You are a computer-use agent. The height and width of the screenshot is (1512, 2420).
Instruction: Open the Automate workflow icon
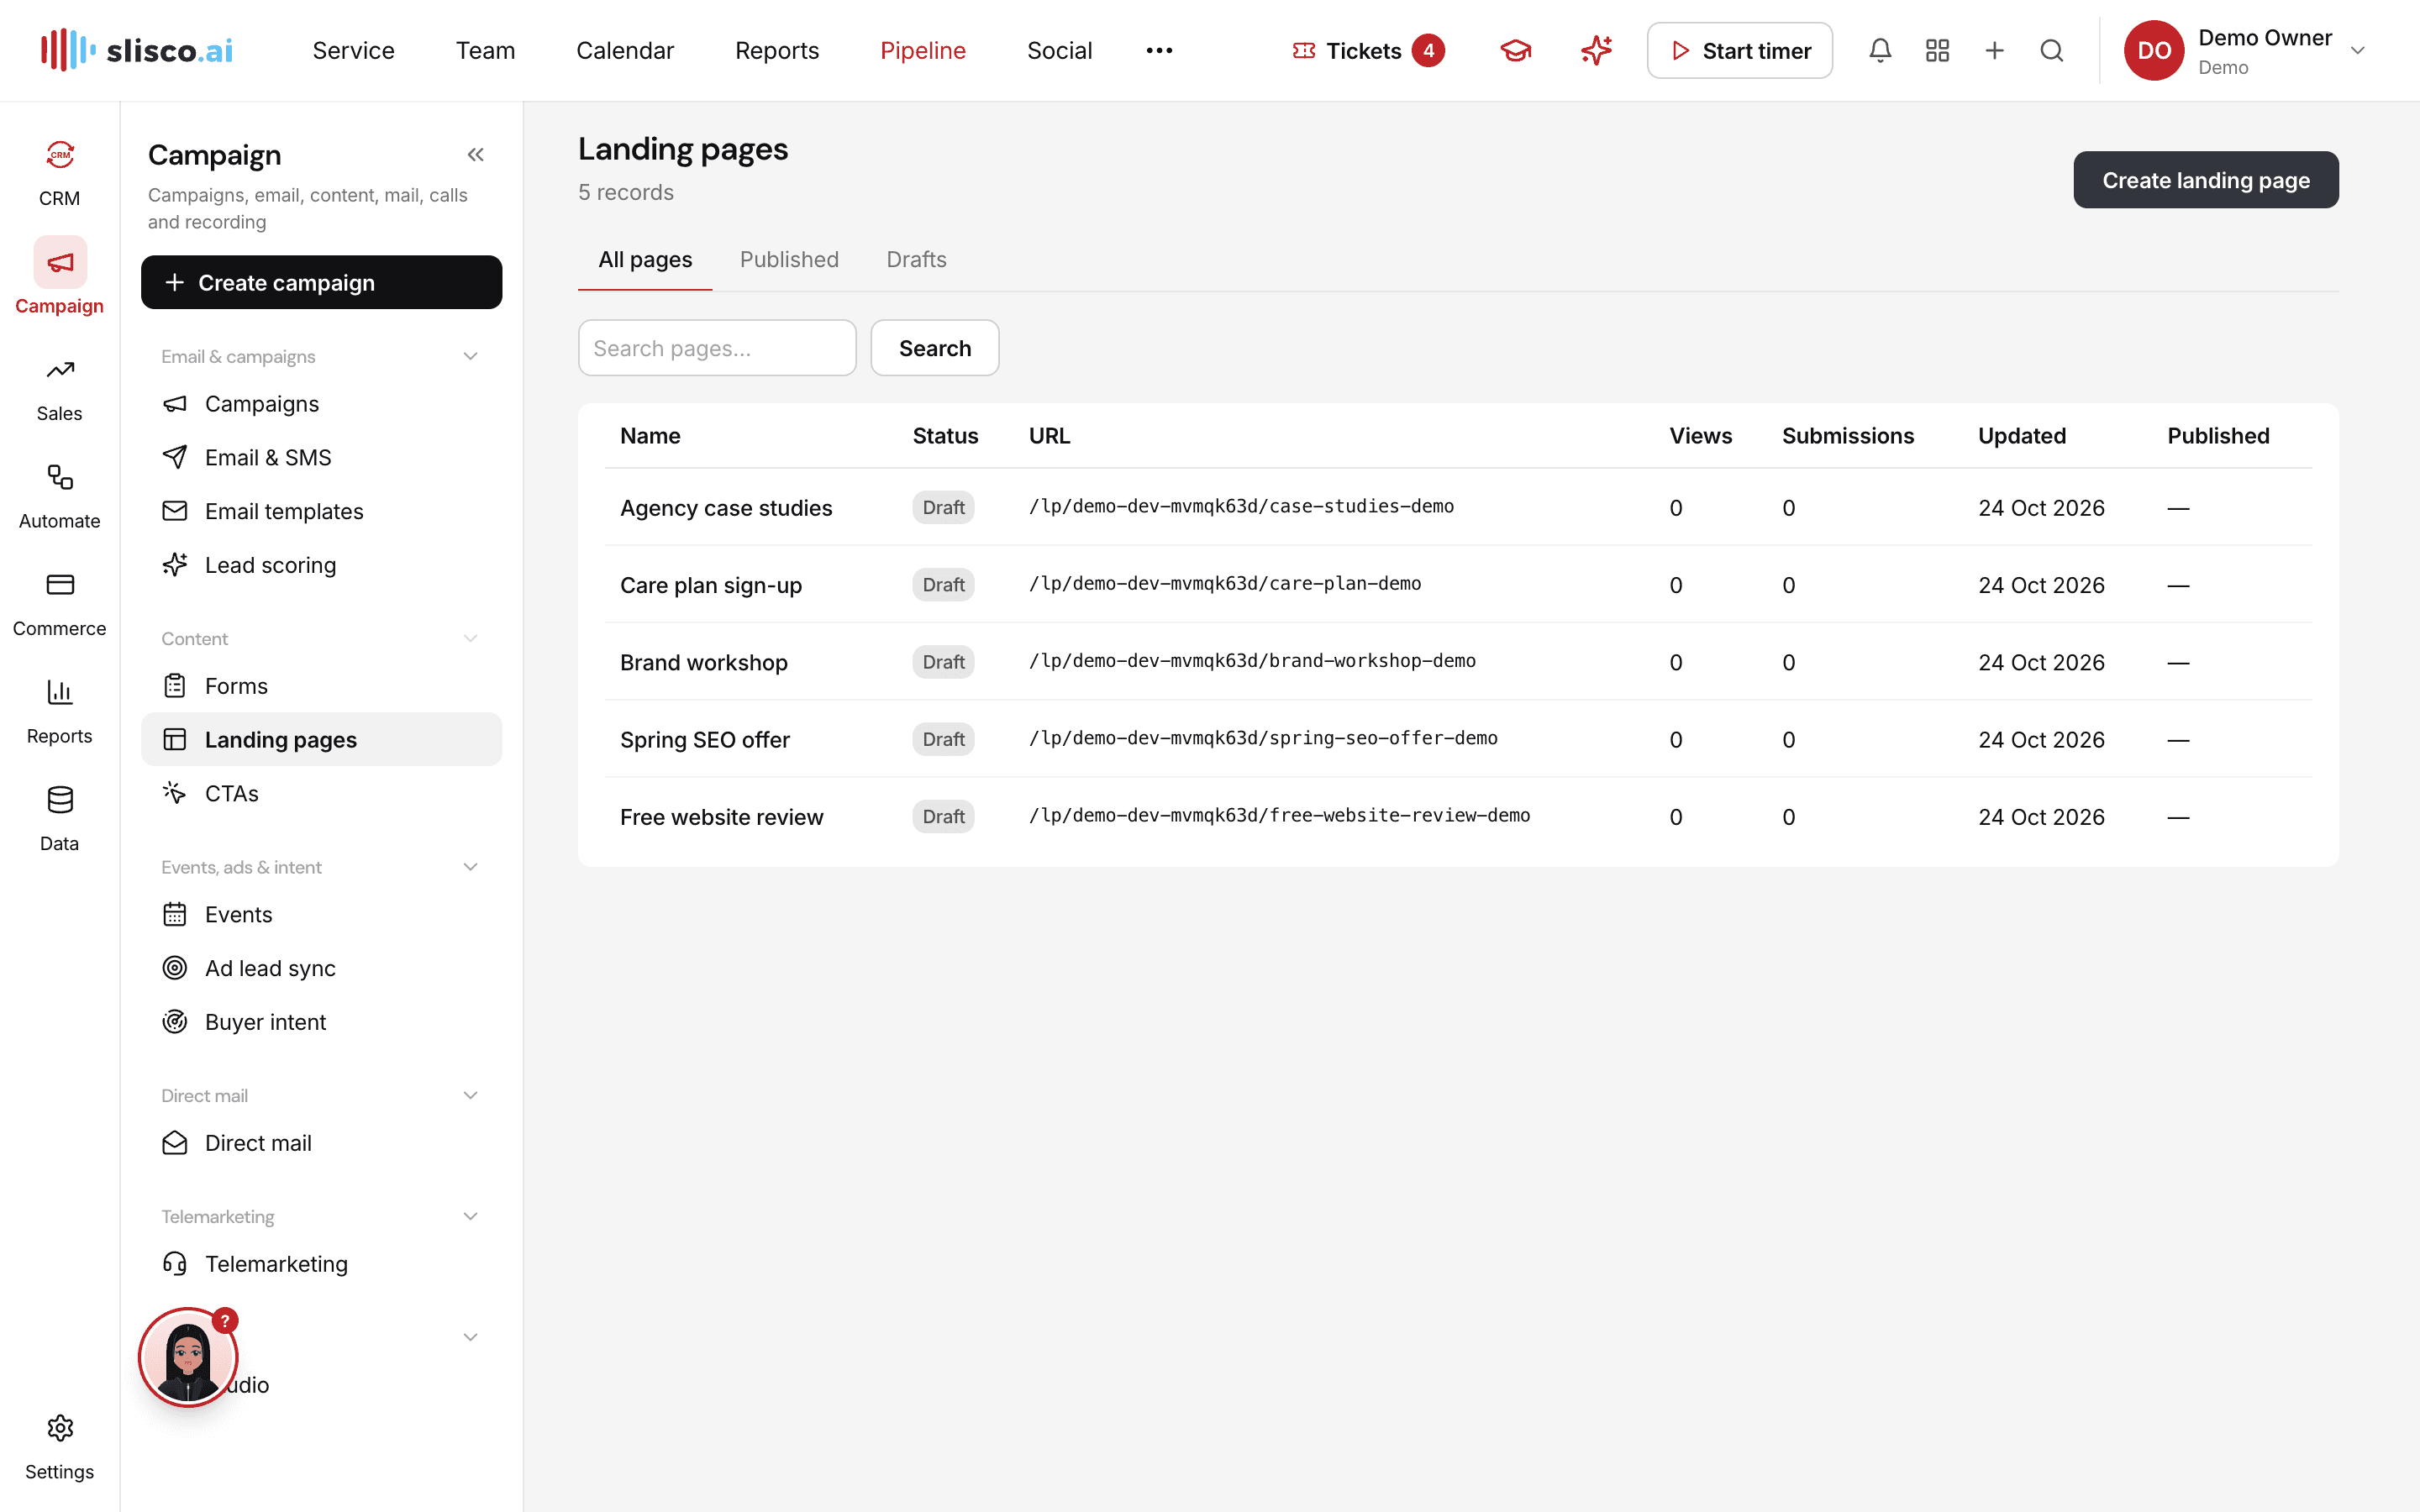(x=60, y=477)
